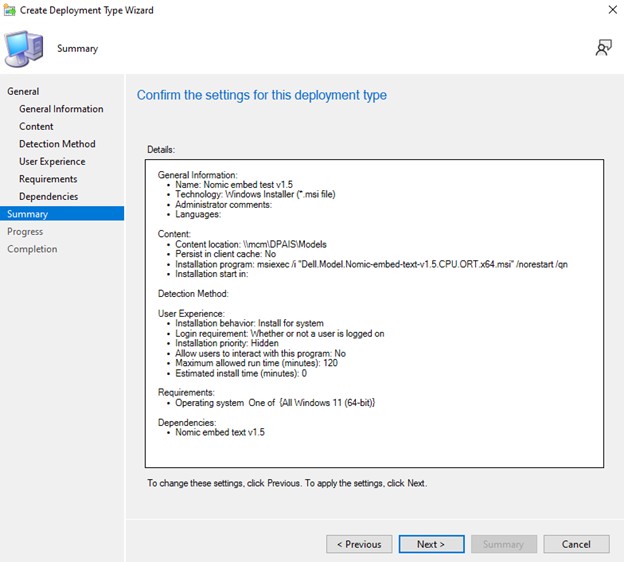The image size is (624, 562).
Task: Click the greyed-out Summary button
Action: click(x=504, y=544)
